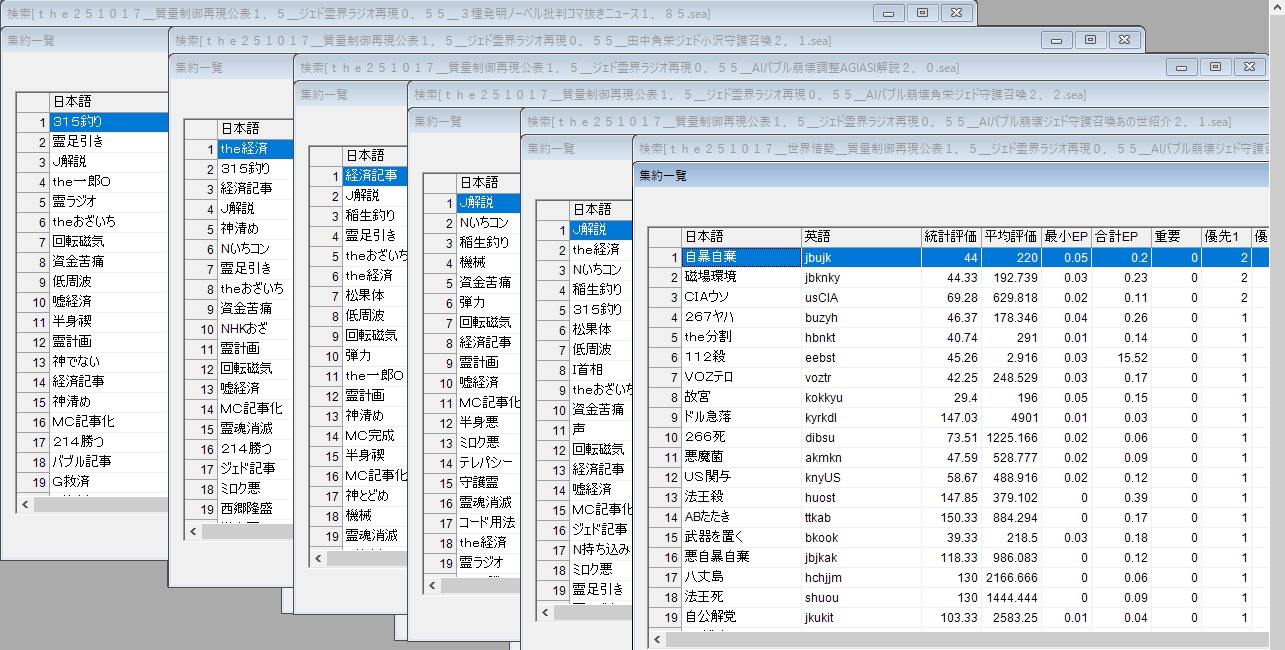Click the 平均評価 column header
The height and width of the screenshot is (650, 1285).
tap(1010, 237)
